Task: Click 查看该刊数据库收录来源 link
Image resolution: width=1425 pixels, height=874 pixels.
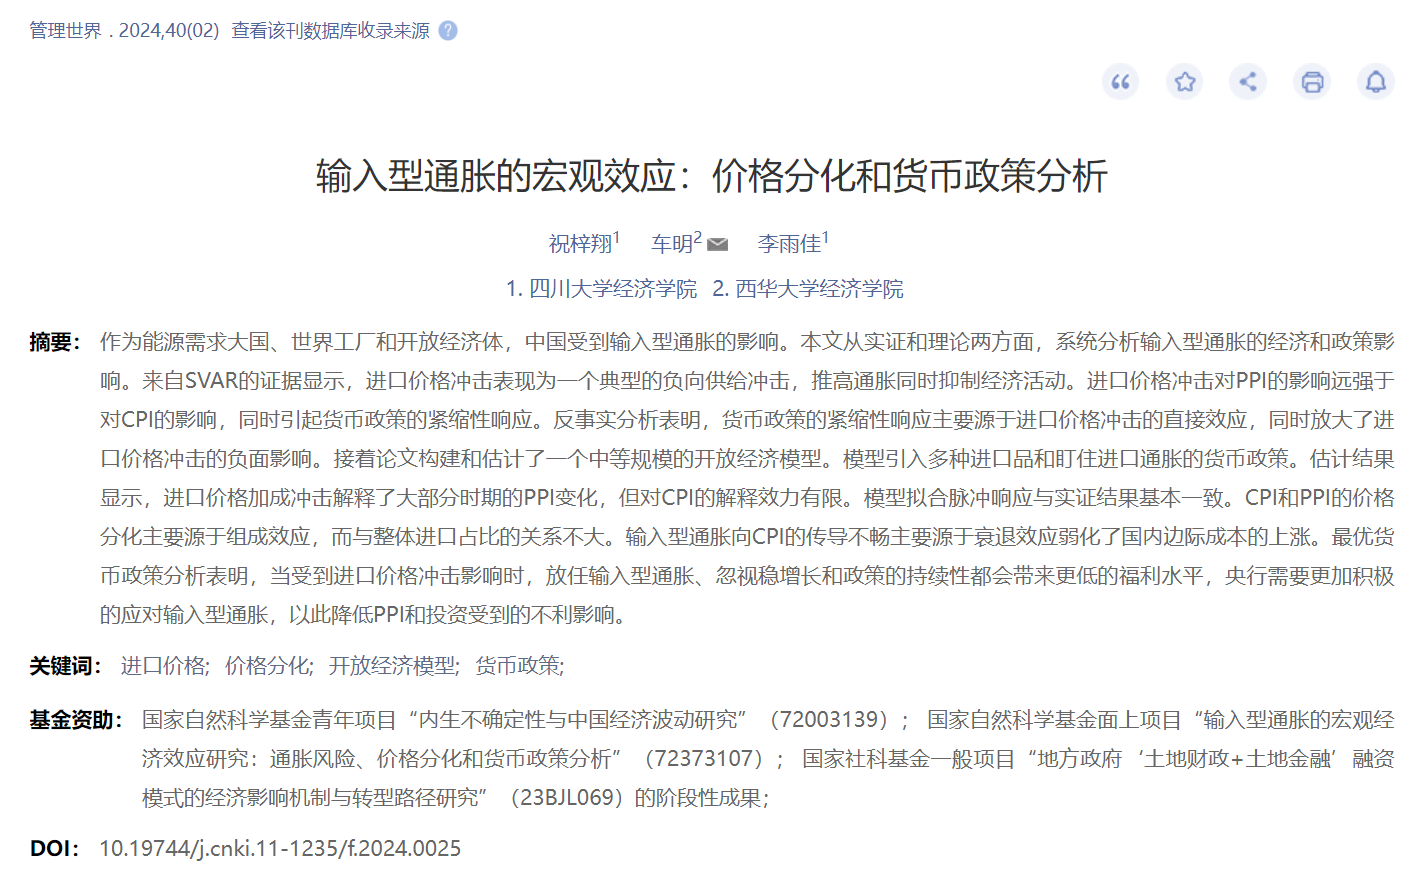Action: 330,31
